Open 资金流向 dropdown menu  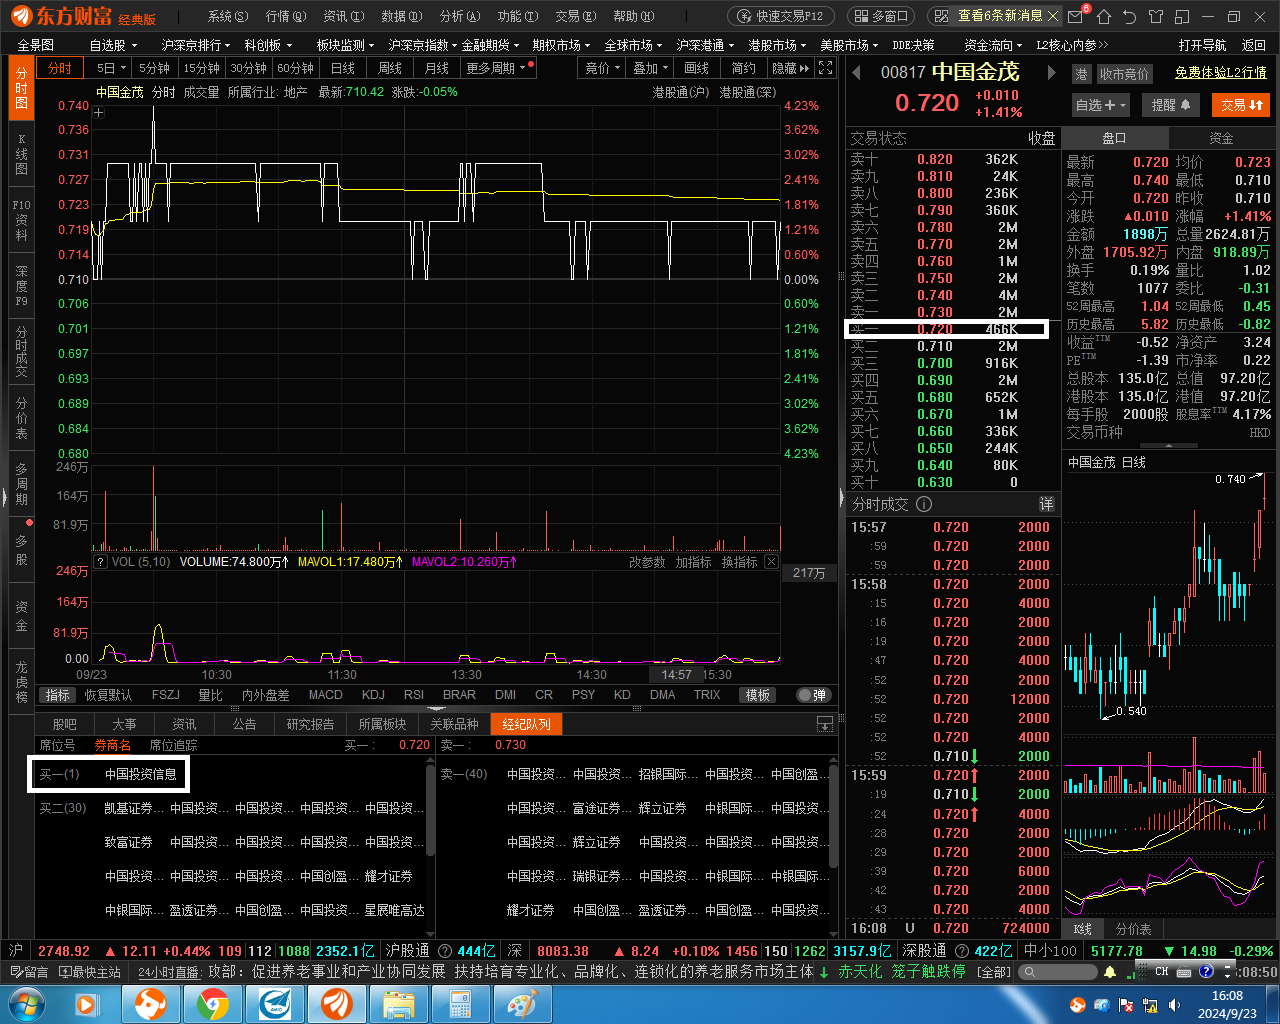[x=994, y=45]
